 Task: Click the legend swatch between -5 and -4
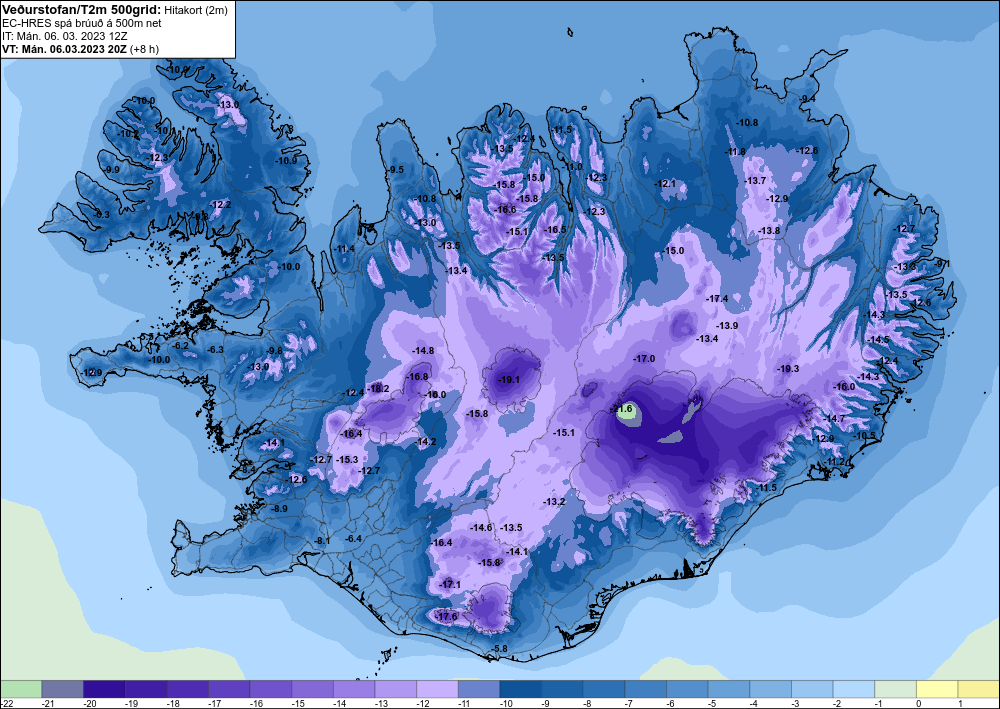pos(728,689)
